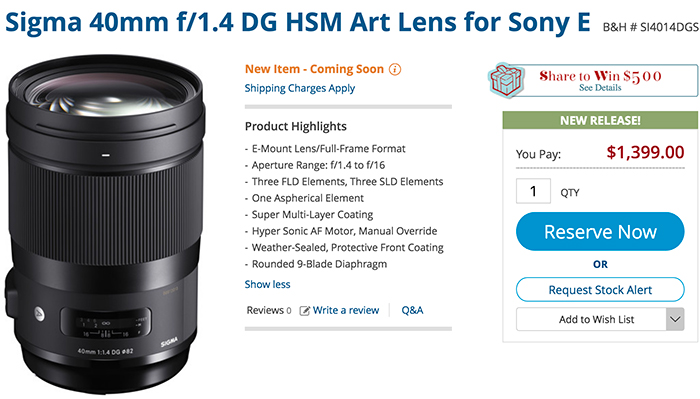Click See Details under Share to Win
The width and height of the screenshot is (700, 399).
[x=600, y=88]
